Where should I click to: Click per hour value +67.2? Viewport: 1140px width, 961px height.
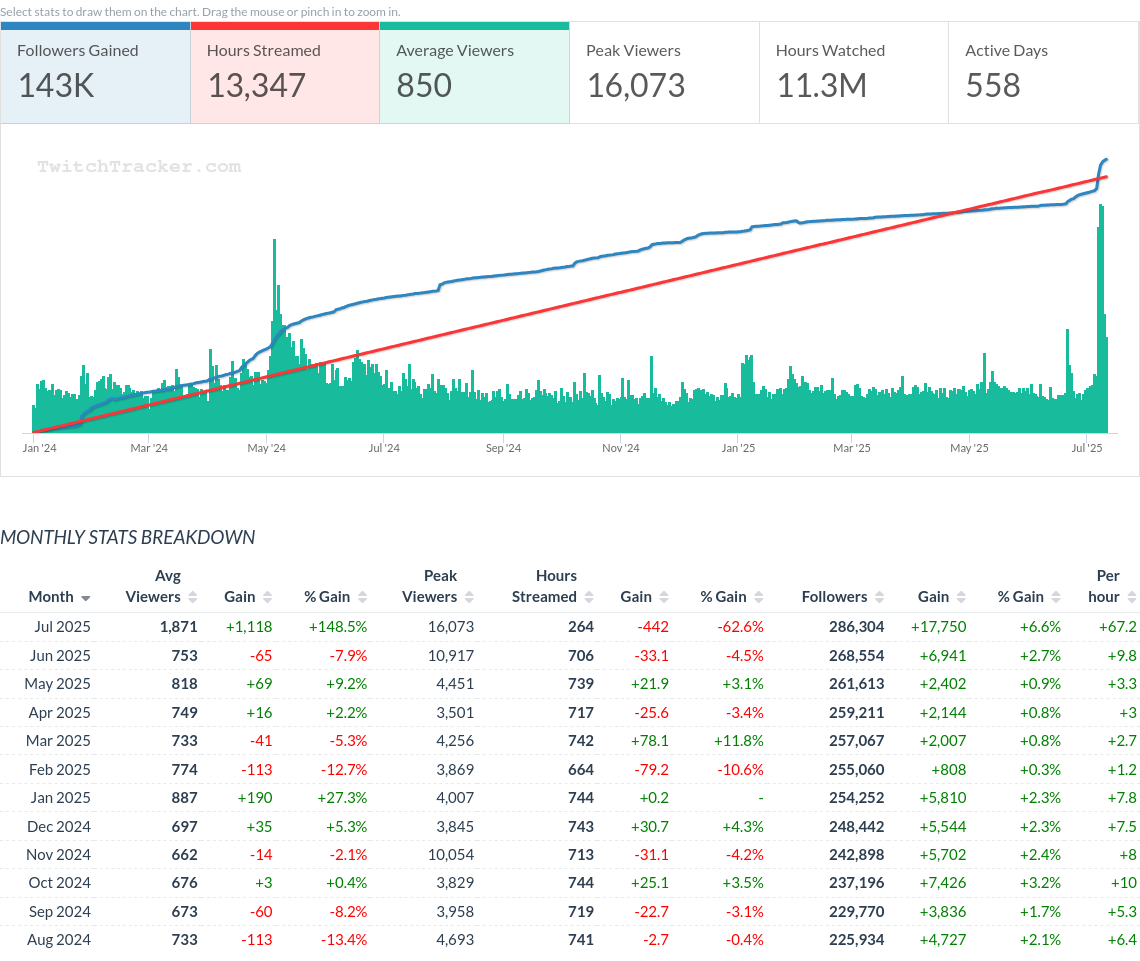pyautogui.click(x=1117, y=627)
